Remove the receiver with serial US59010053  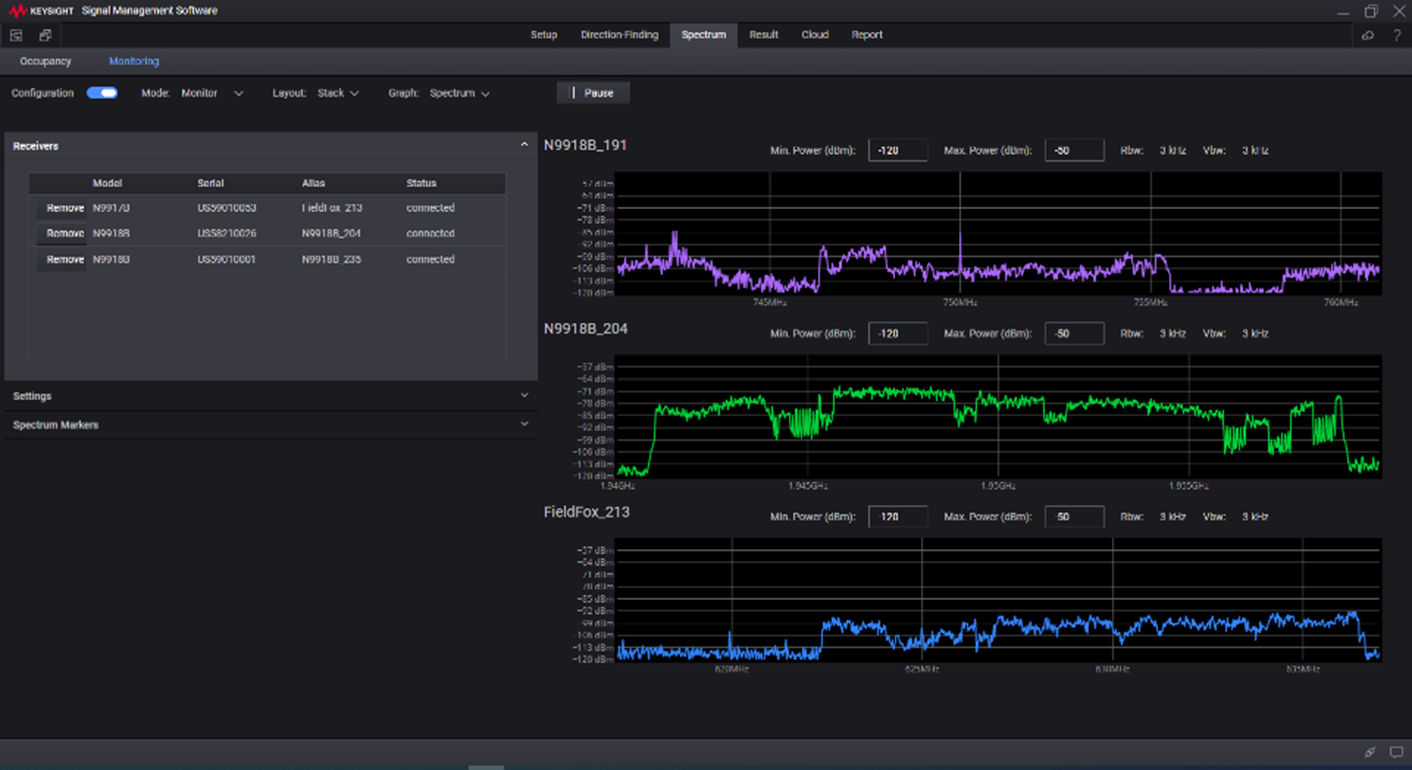coord(64,208)
